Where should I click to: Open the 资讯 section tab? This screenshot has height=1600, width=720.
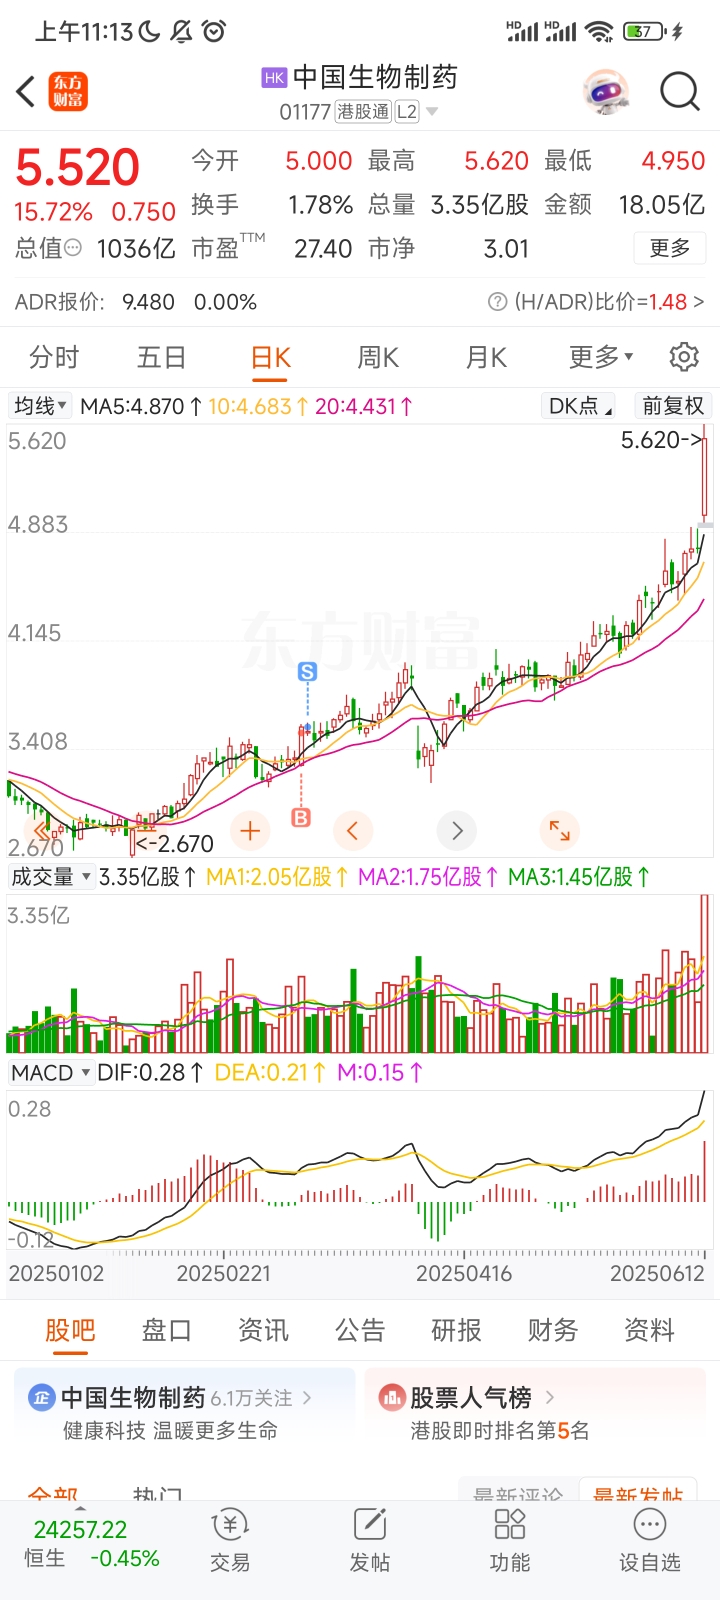(263, 1330)
